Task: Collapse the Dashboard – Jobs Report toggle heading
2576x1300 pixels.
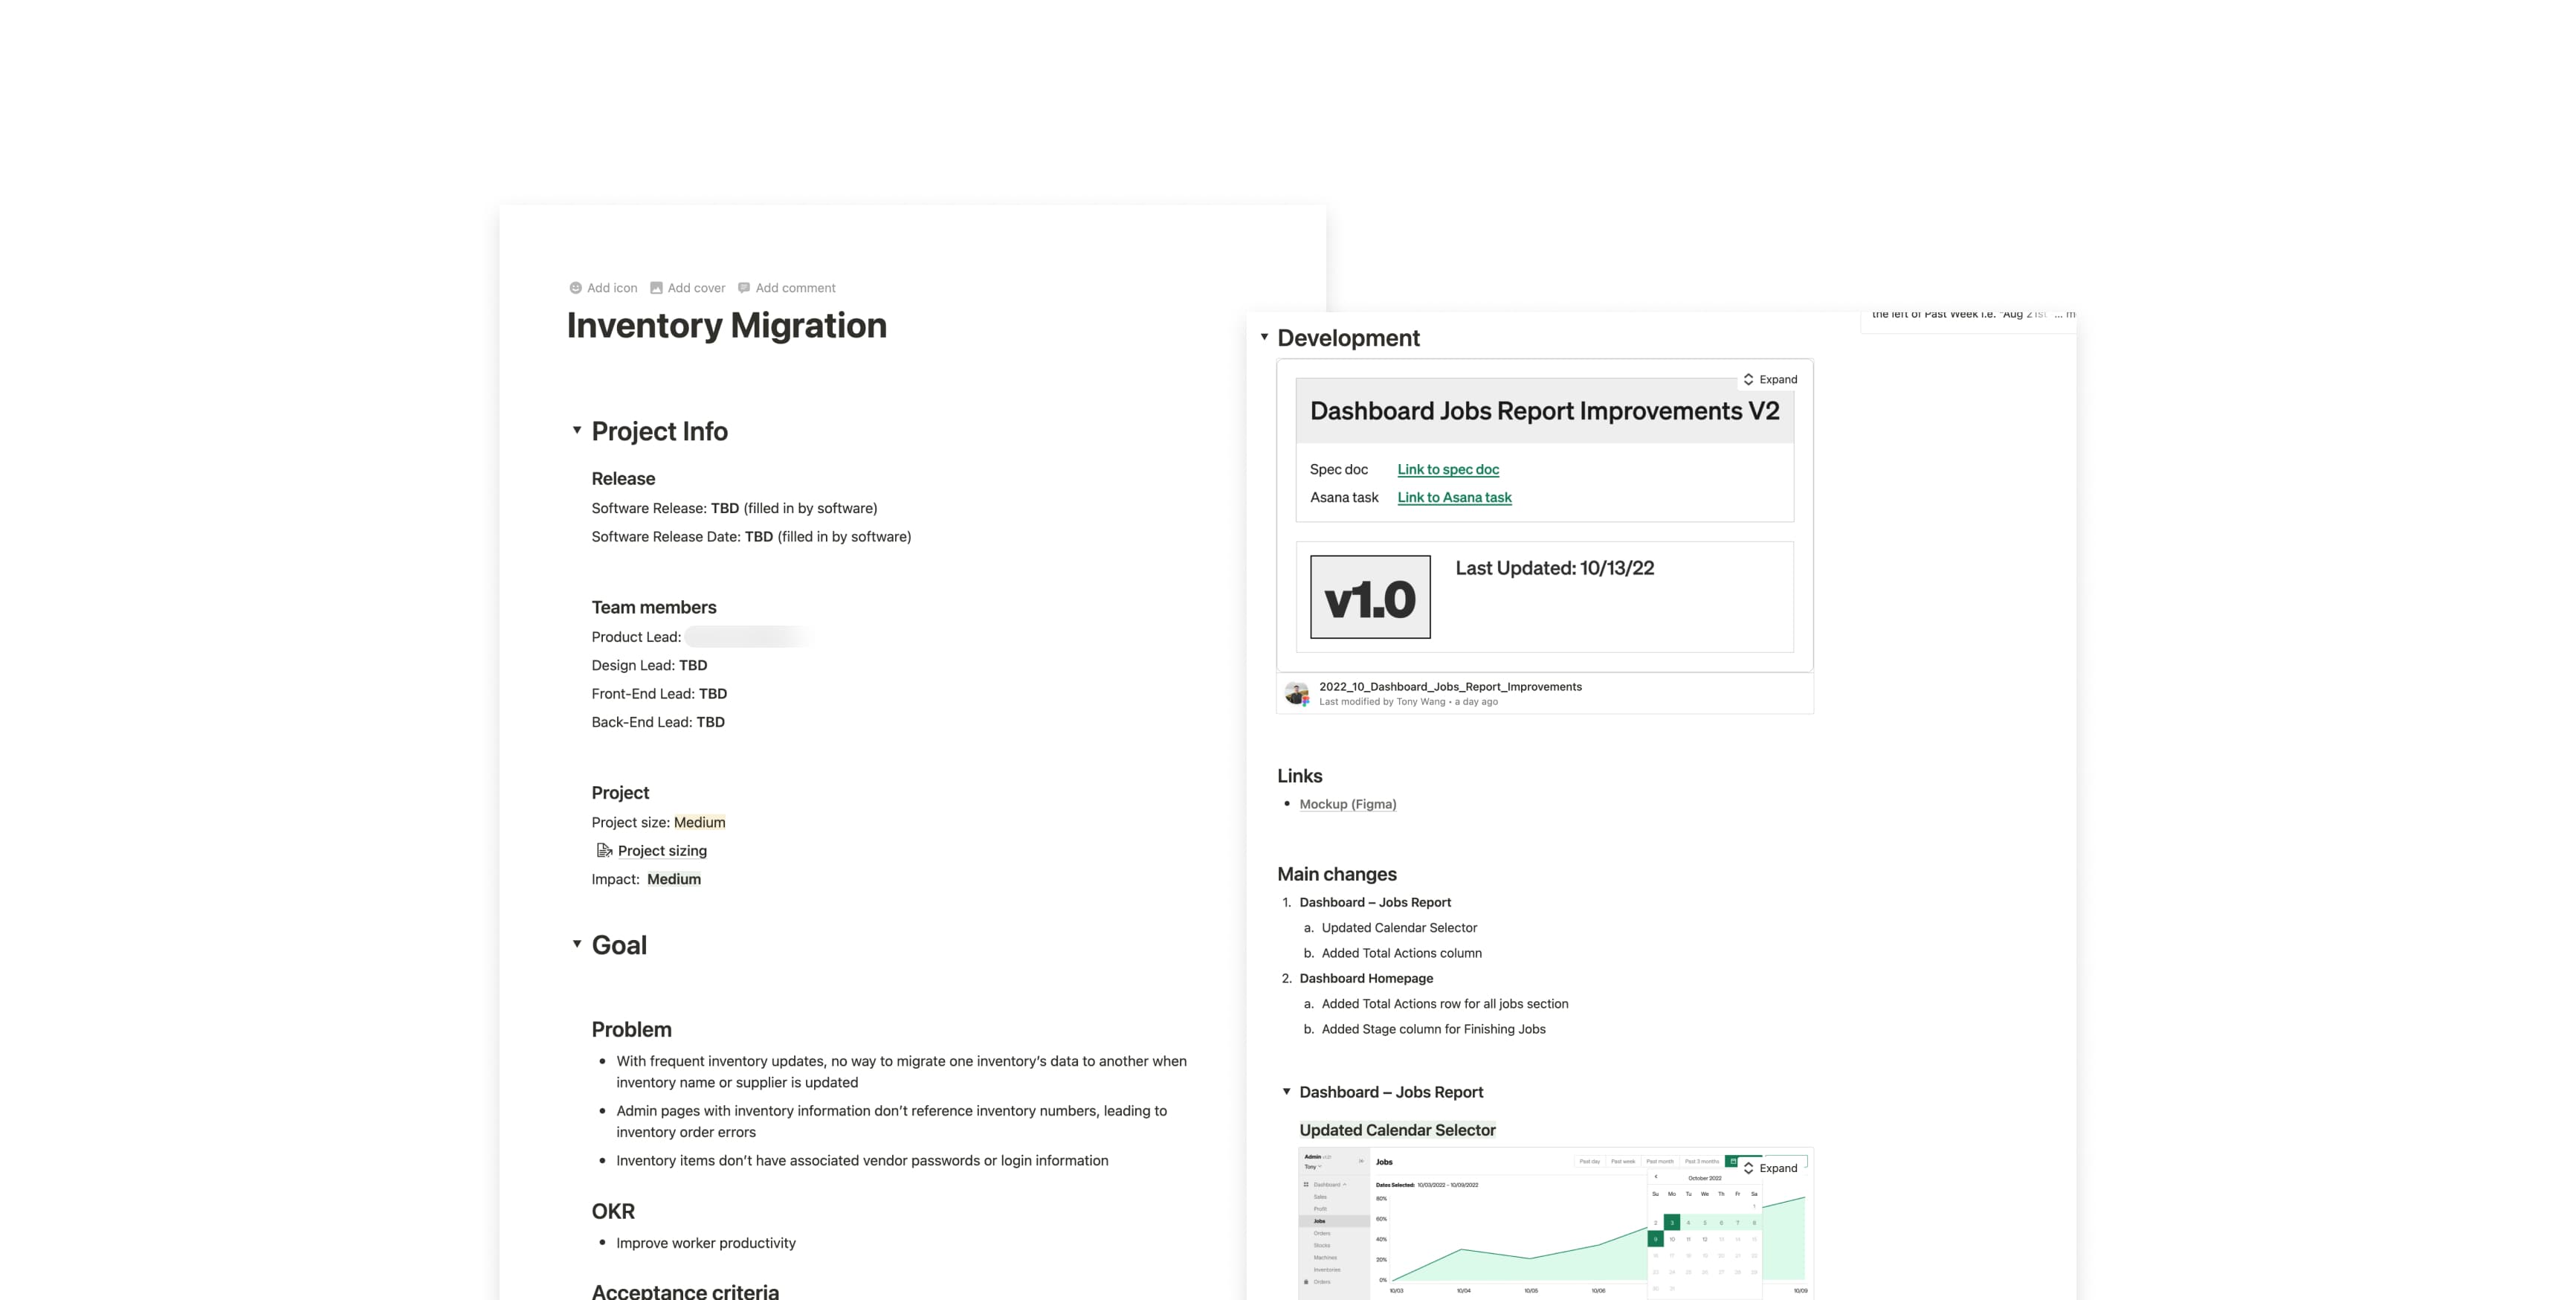Action: [1286, 1091]
